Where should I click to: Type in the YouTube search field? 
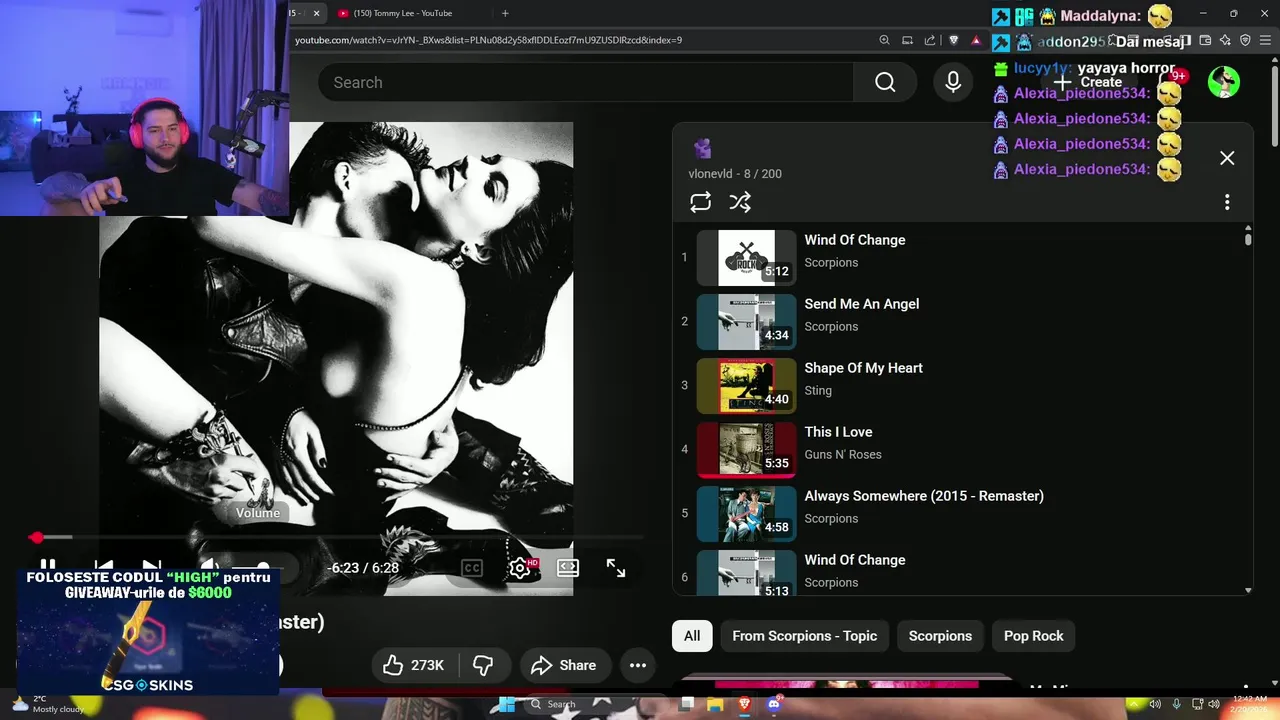point(585,82)
